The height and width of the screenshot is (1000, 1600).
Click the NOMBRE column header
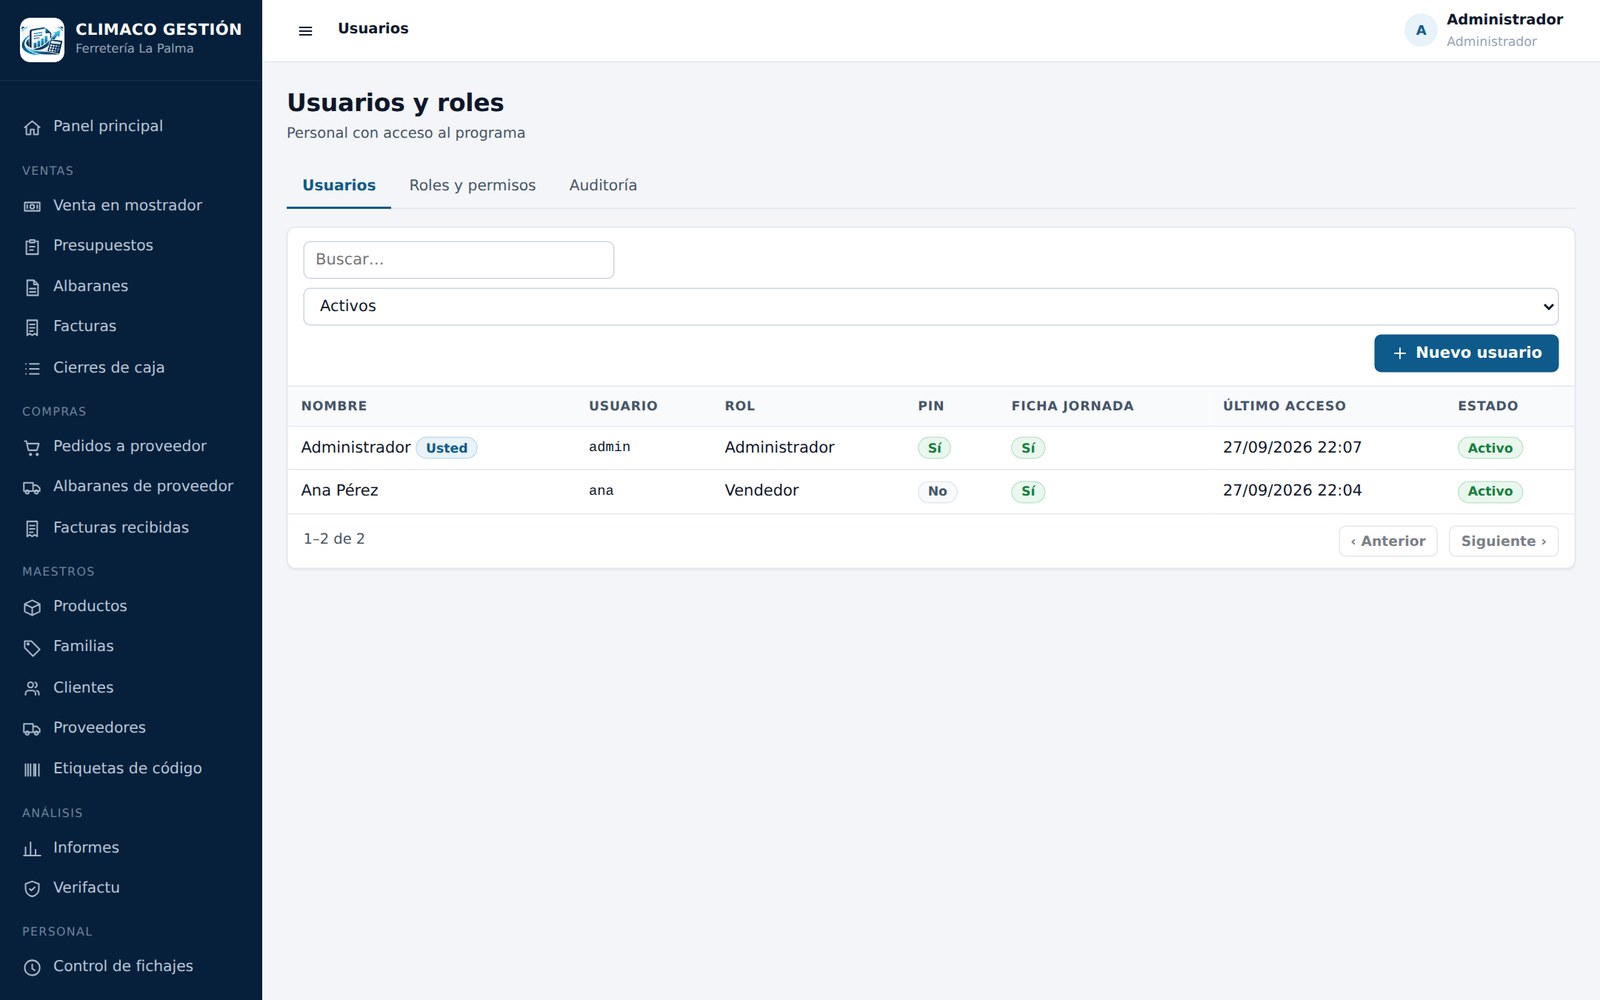click(x=334, y=406)
